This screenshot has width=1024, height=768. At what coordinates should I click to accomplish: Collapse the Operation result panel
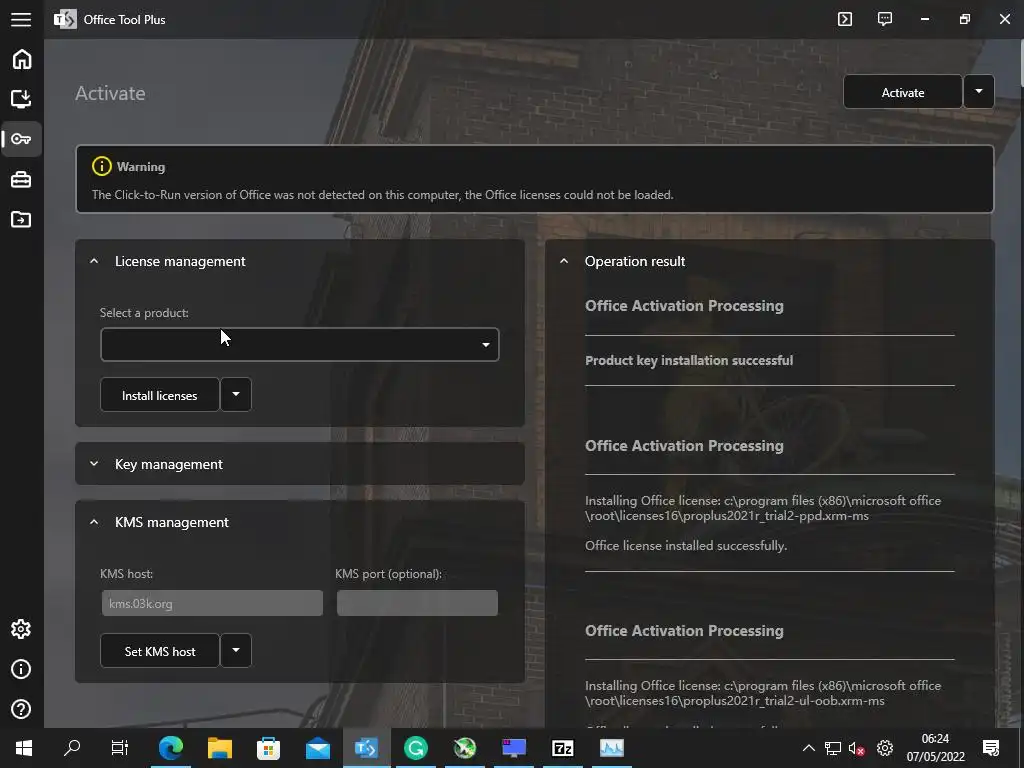564,261
